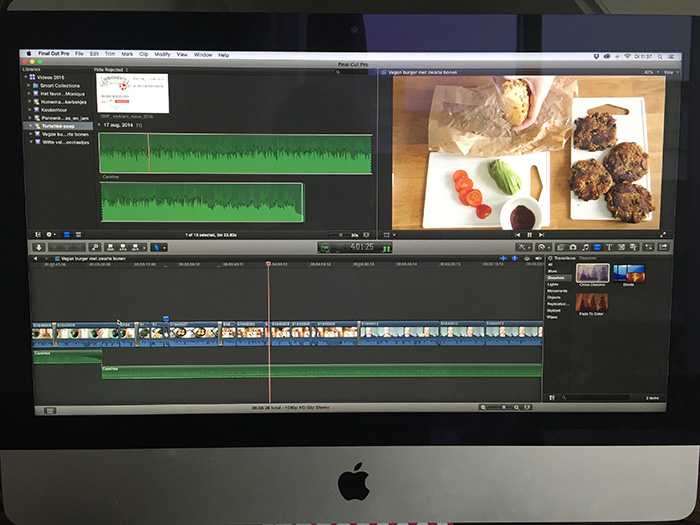The image size is (700, 525).
Task: Select the Tortellini soep event
Action: point(58,126)
